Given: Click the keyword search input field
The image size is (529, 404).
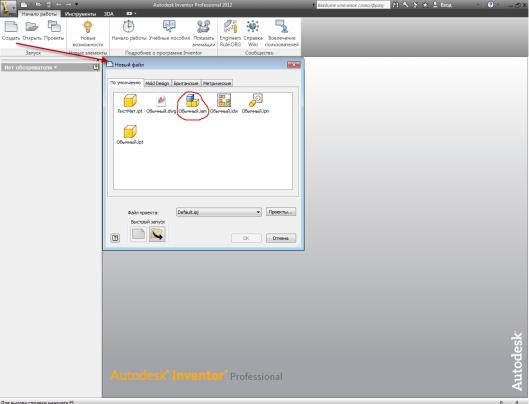Looking at the screenshot, I should coord(353,5).
